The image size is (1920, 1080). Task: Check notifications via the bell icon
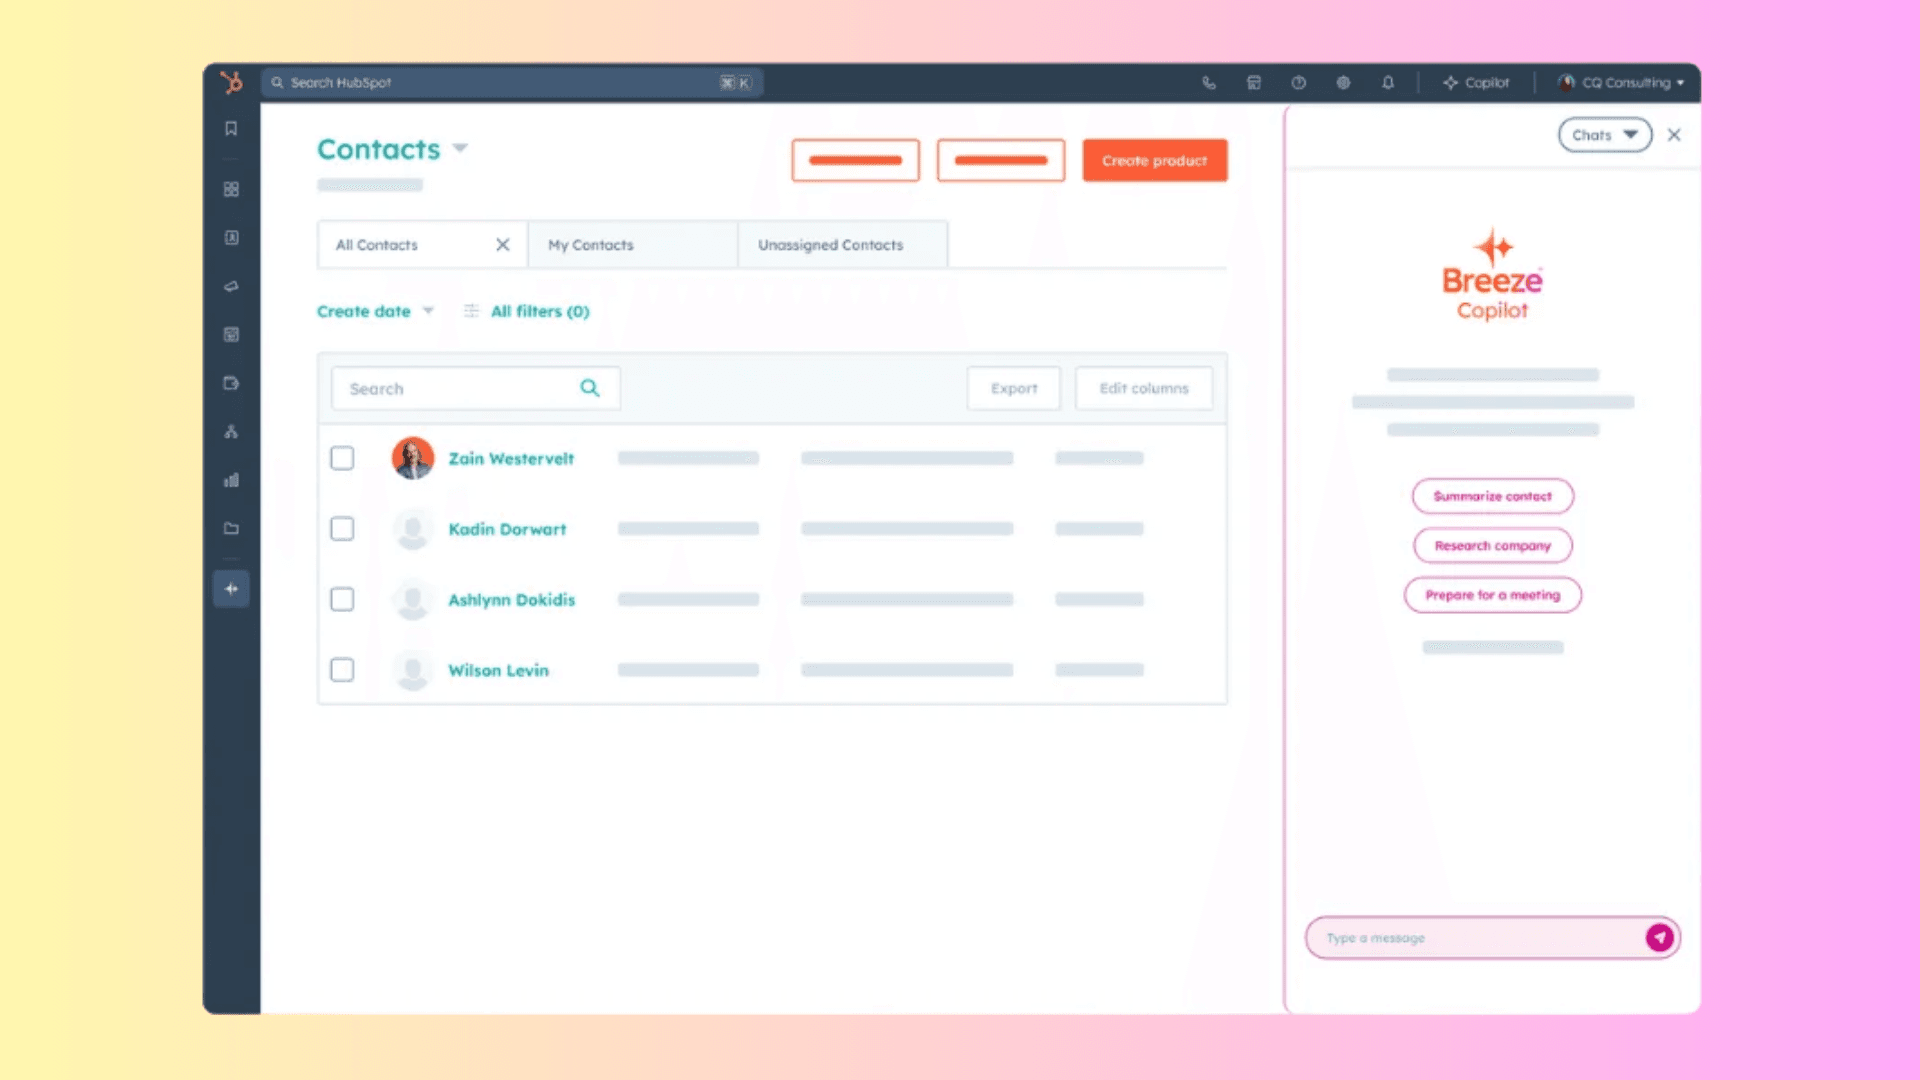point(1388,82)
